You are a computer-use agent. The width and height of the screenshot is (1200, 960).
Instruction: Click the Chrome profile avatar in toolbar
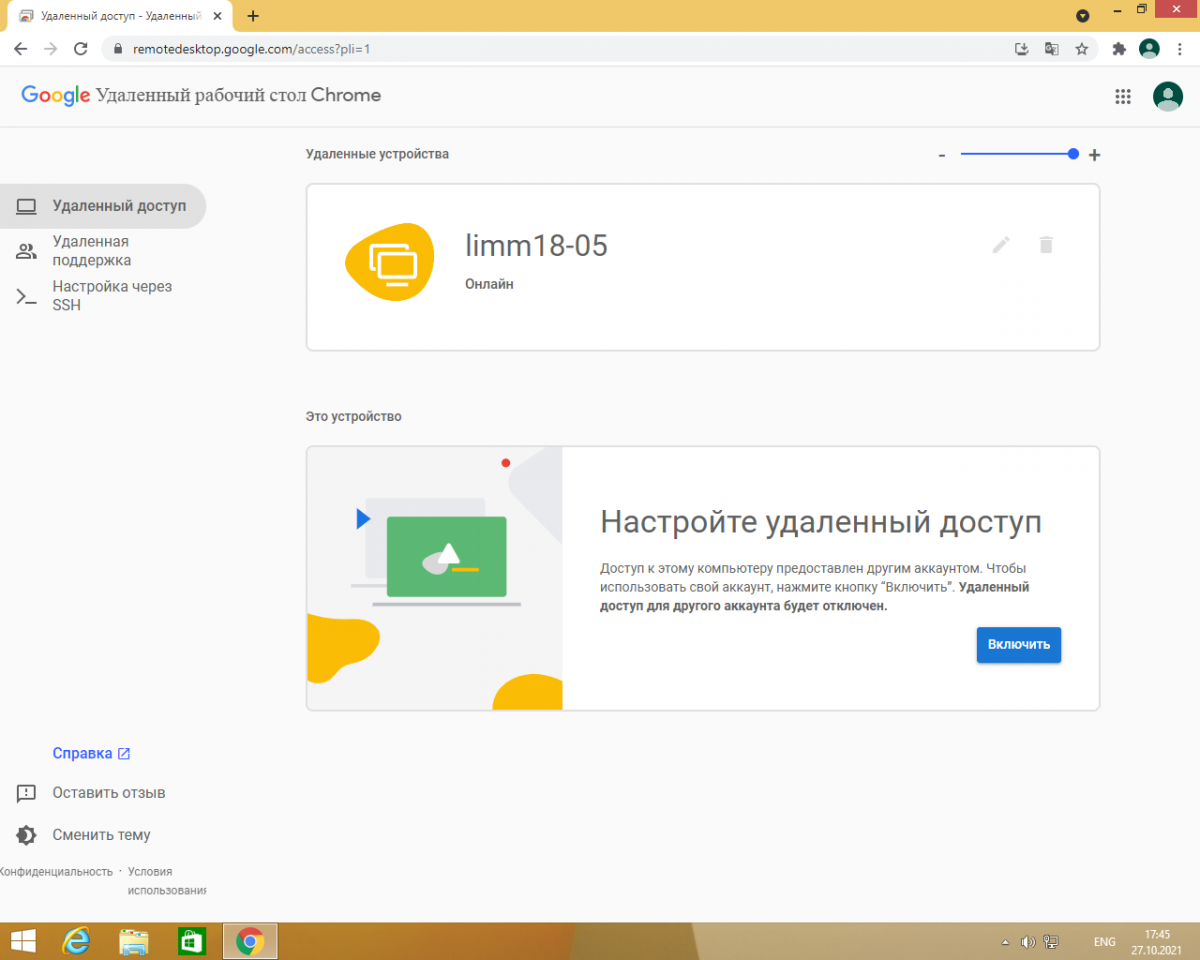(1149, 48)
